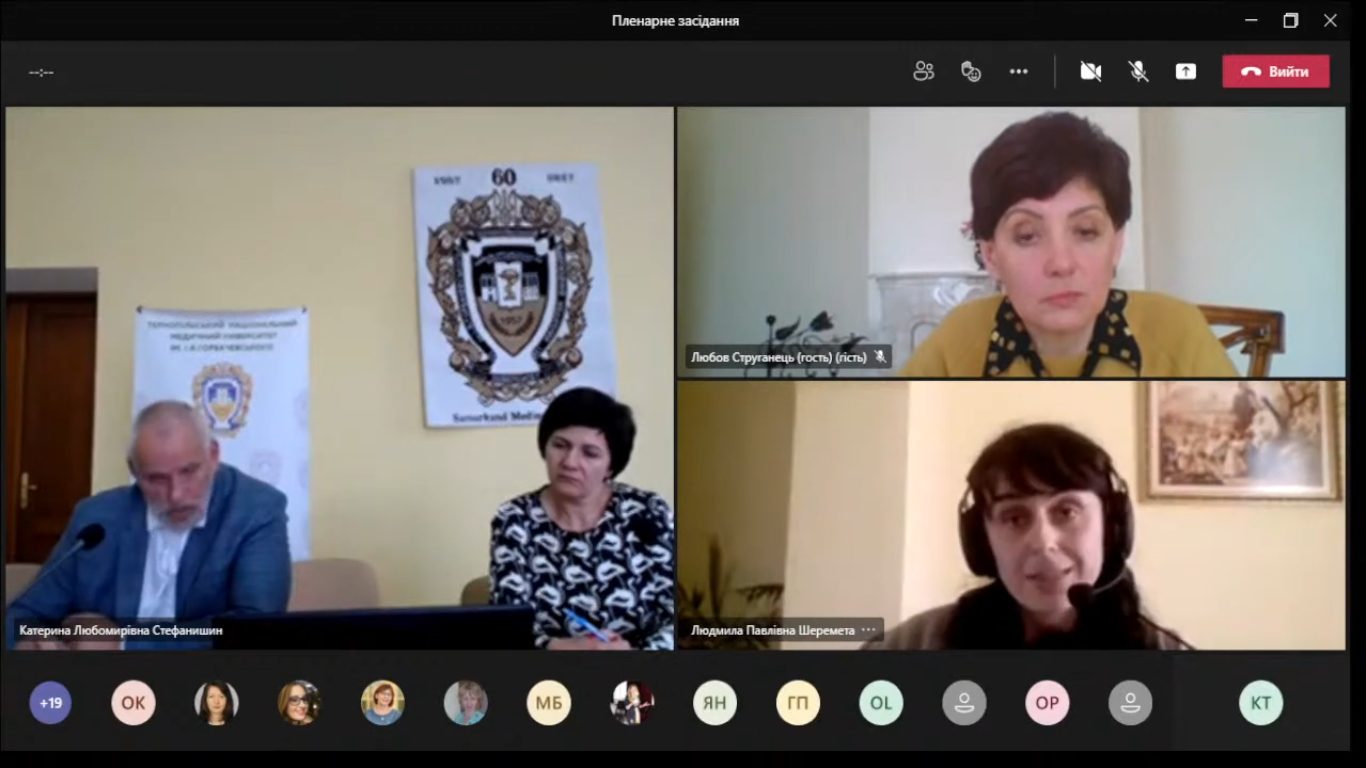Click the KT self-view avatar
Image resolution: width=1366 pixels, height=768 pixels.
(x=1260, y=703)
